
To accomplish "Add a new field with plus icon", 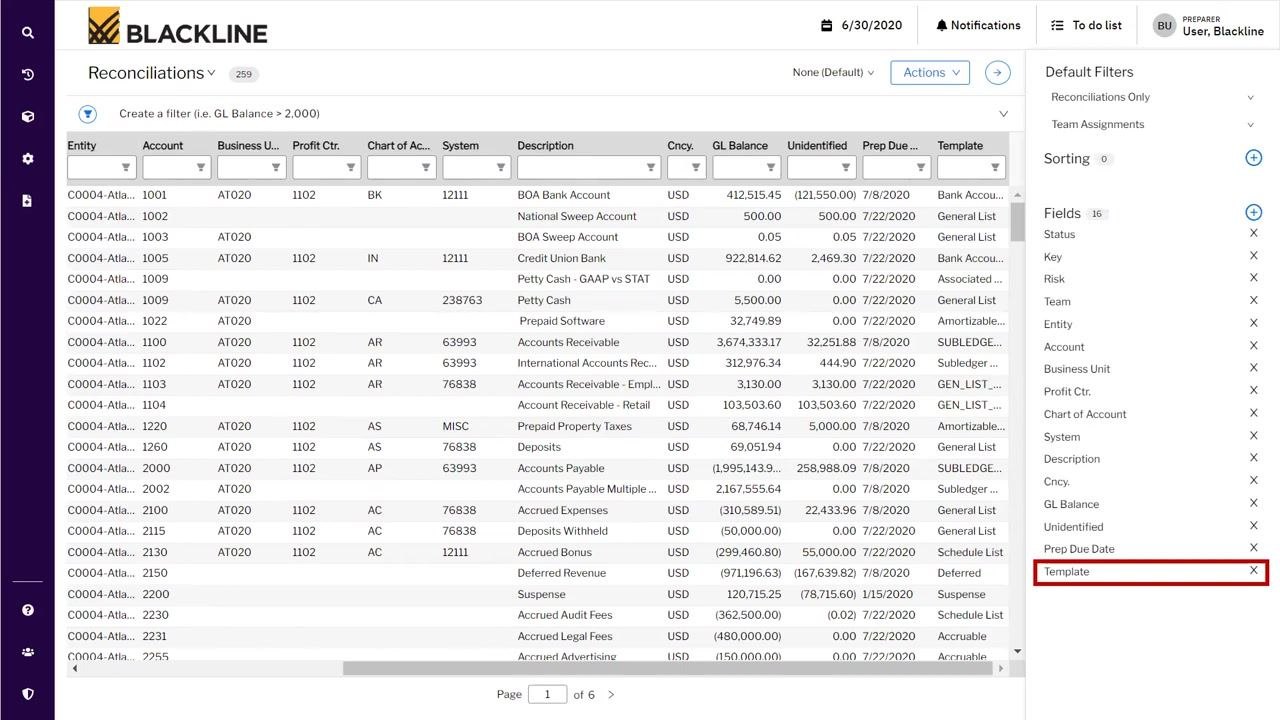I will pyautogui.click(x=1253, y=212).
